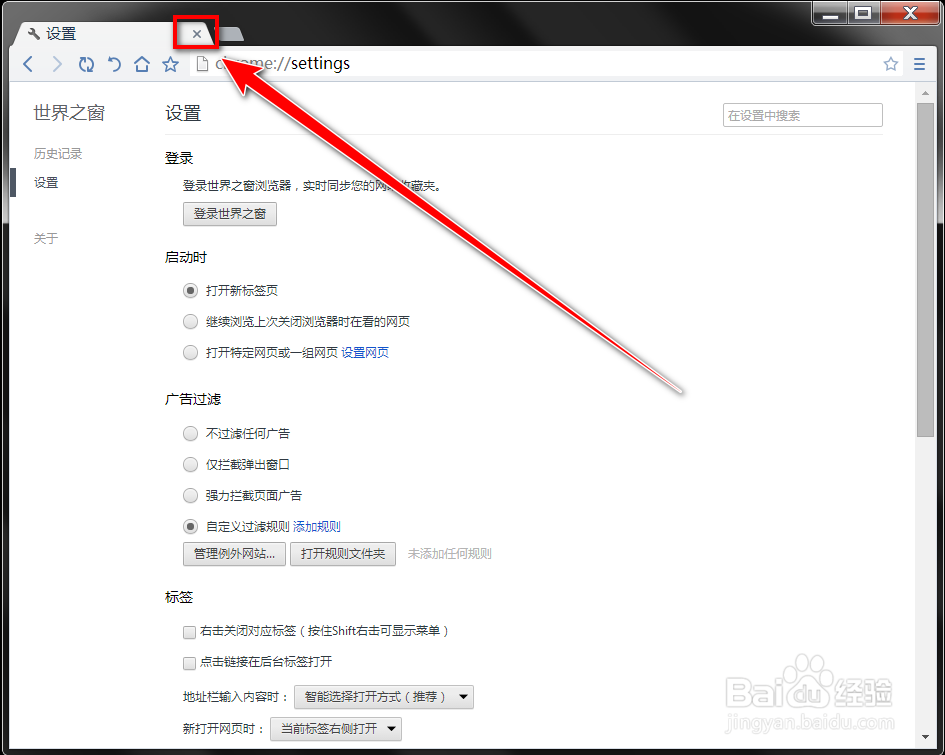Viewport: 945px width, 755px height.
Task: Restore closed tab with undo arrow icon
Action: [114, 64]
